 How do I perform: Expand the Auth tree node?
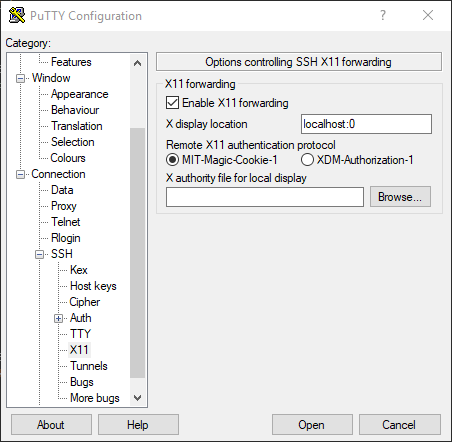click(58, 319)
